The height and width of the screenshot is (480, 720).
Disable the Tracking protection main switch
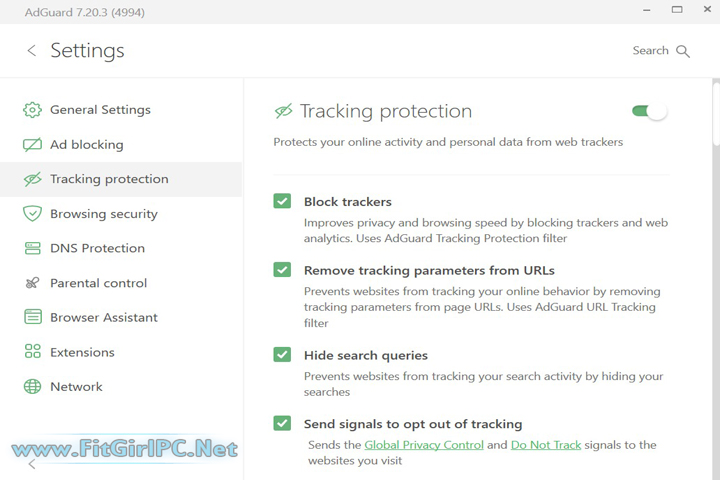pyautogui.click(x=649, y=111)
